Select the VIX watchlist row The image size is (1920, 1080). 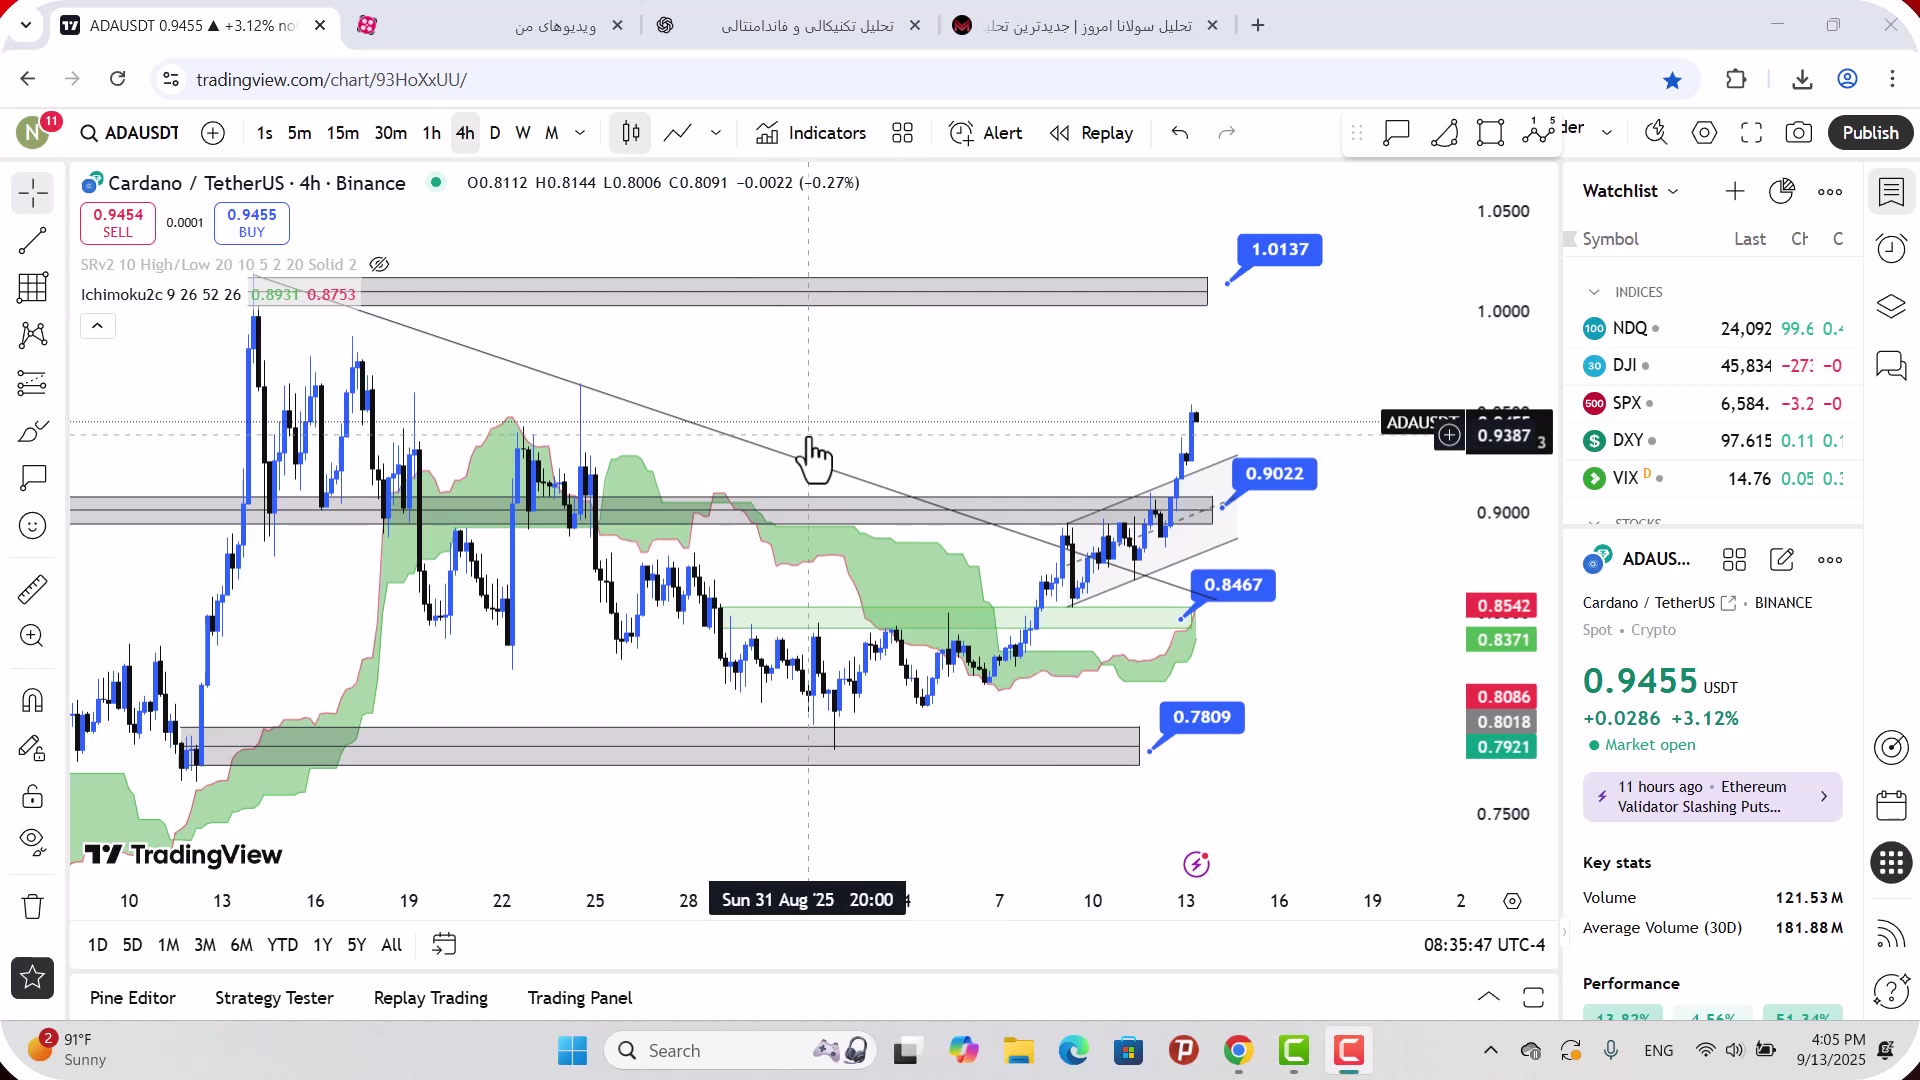pos(1713,478)
